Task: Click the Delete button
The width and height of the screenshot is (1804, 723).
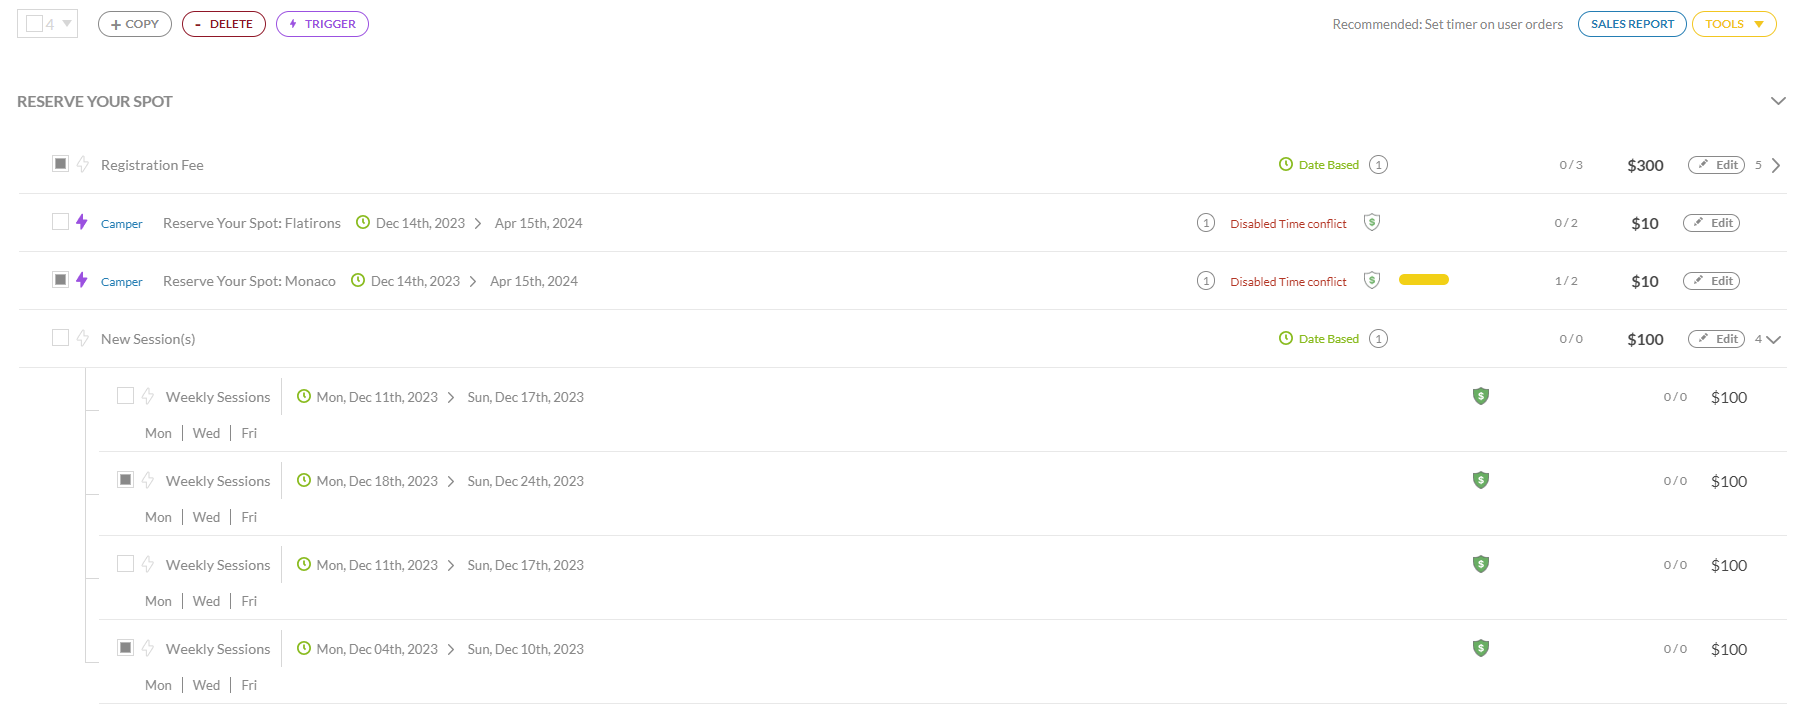Action: tap(224, 24)
